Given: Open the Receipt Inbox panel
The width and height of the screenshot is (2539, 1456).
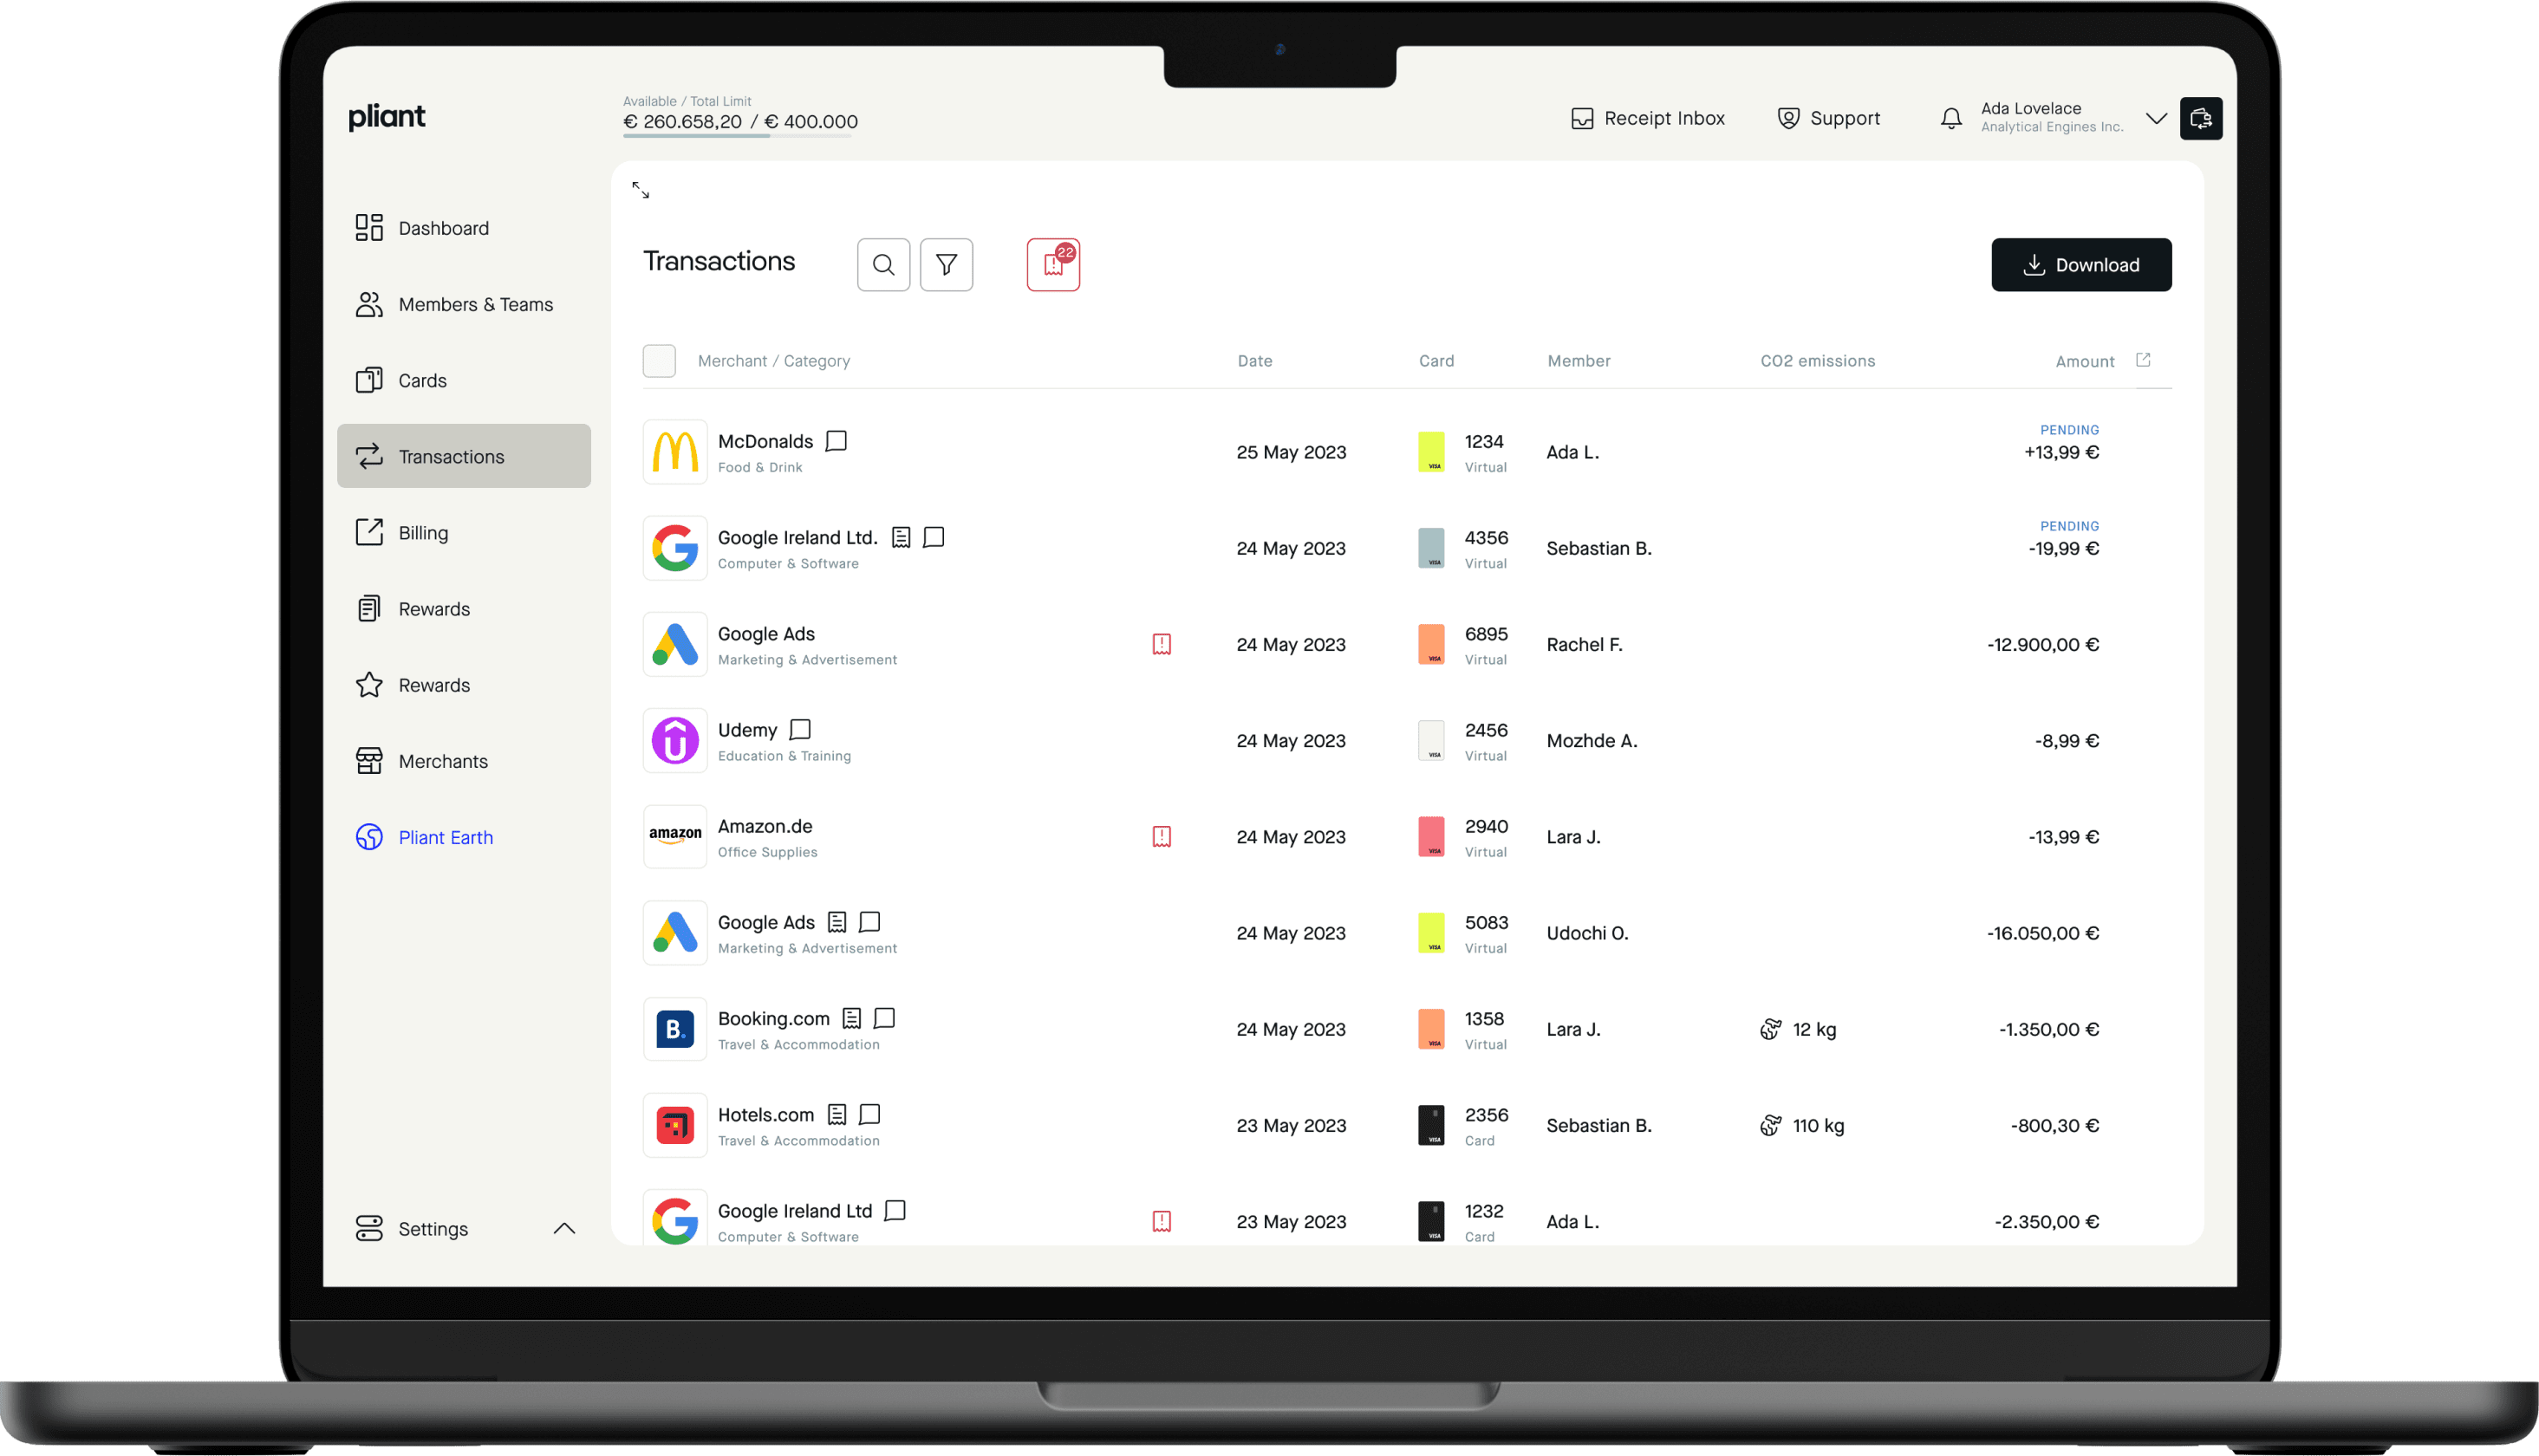Looking at the screenshot, I should [1644, 117].
